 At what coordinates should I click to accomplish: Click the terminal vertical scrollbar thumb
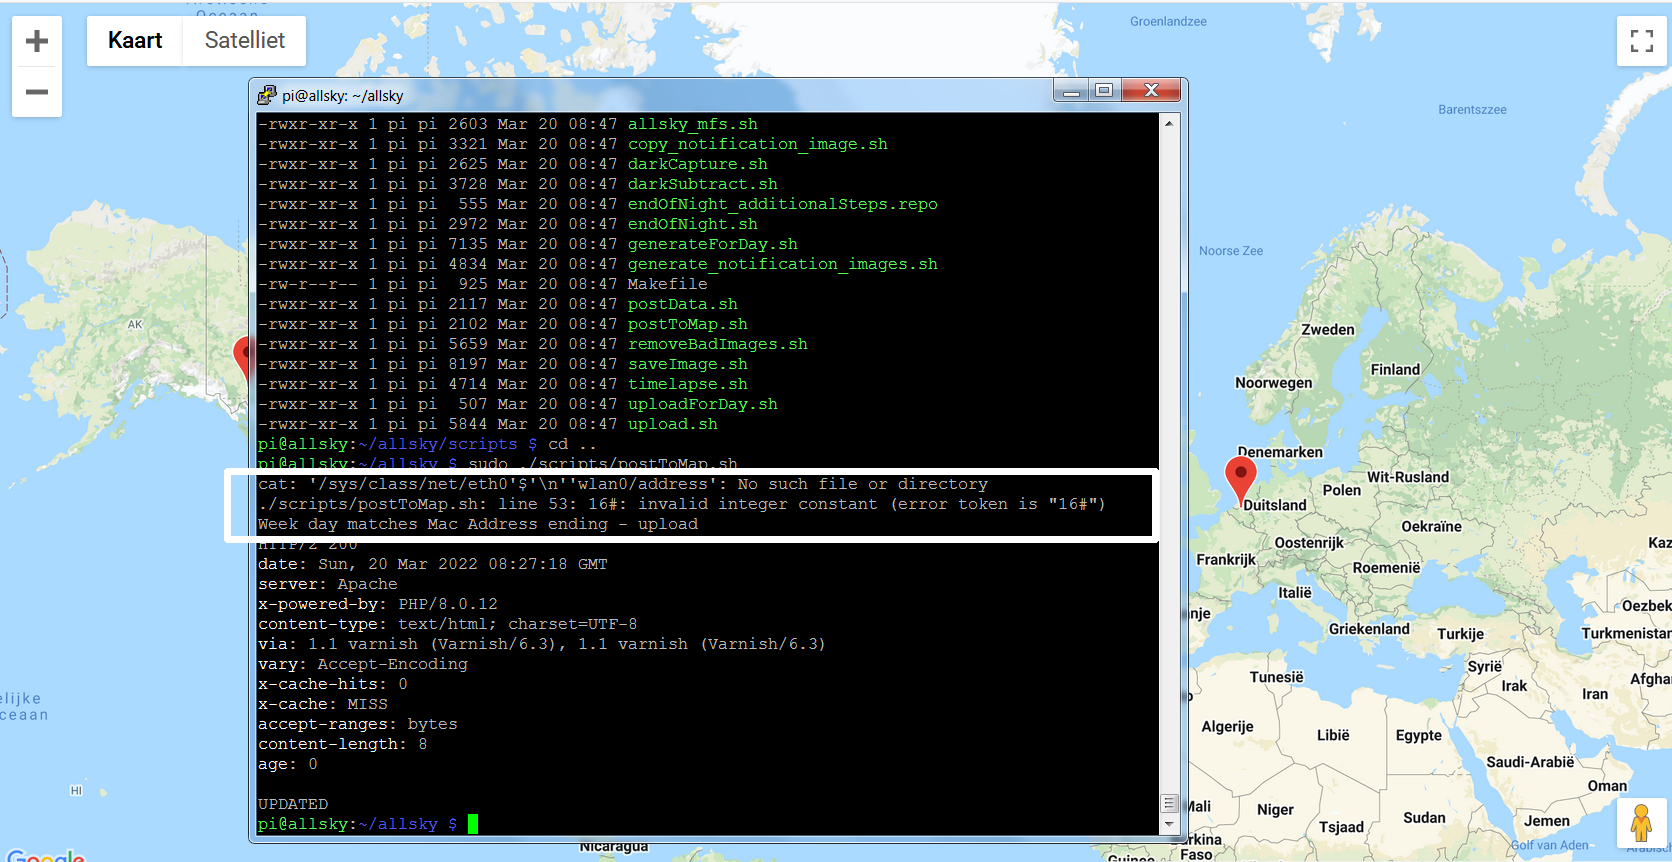tap(1169, 803)
